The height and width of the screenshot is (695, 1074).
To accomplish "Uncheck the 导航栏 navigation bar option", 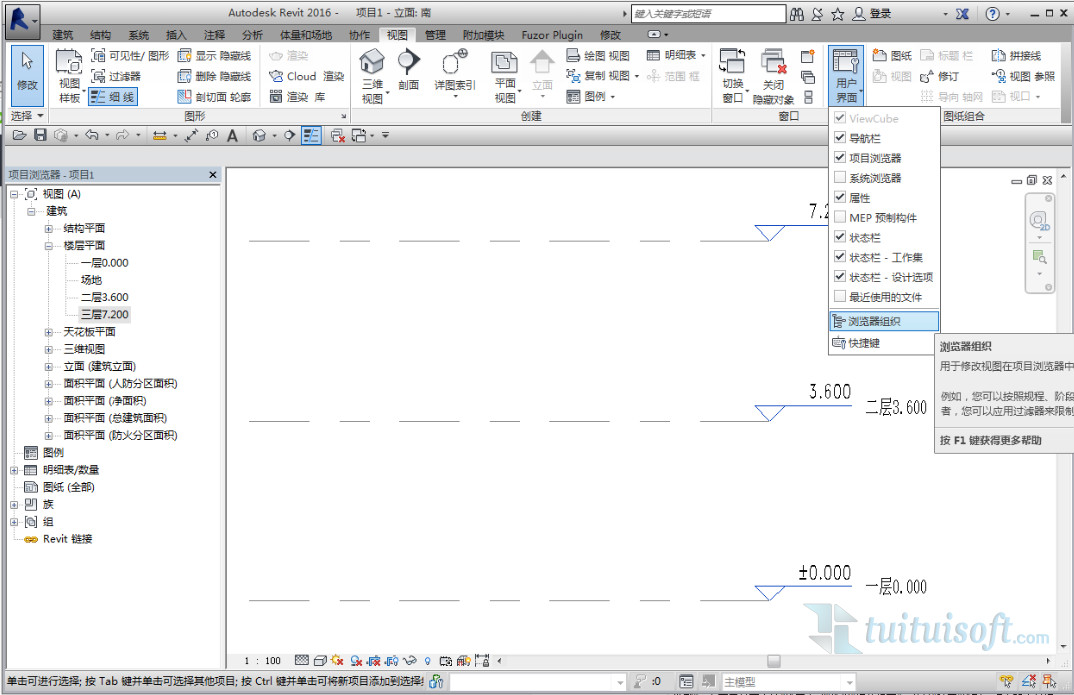I will (x=840, y=138).
